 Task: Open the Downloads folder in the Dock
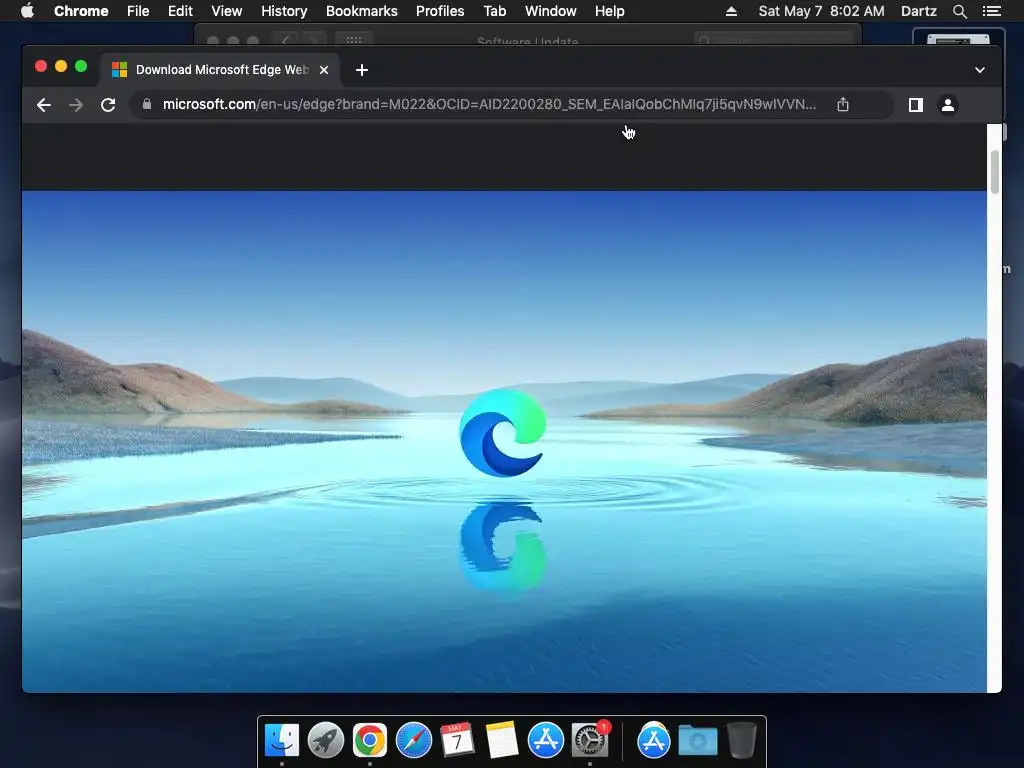697,741
